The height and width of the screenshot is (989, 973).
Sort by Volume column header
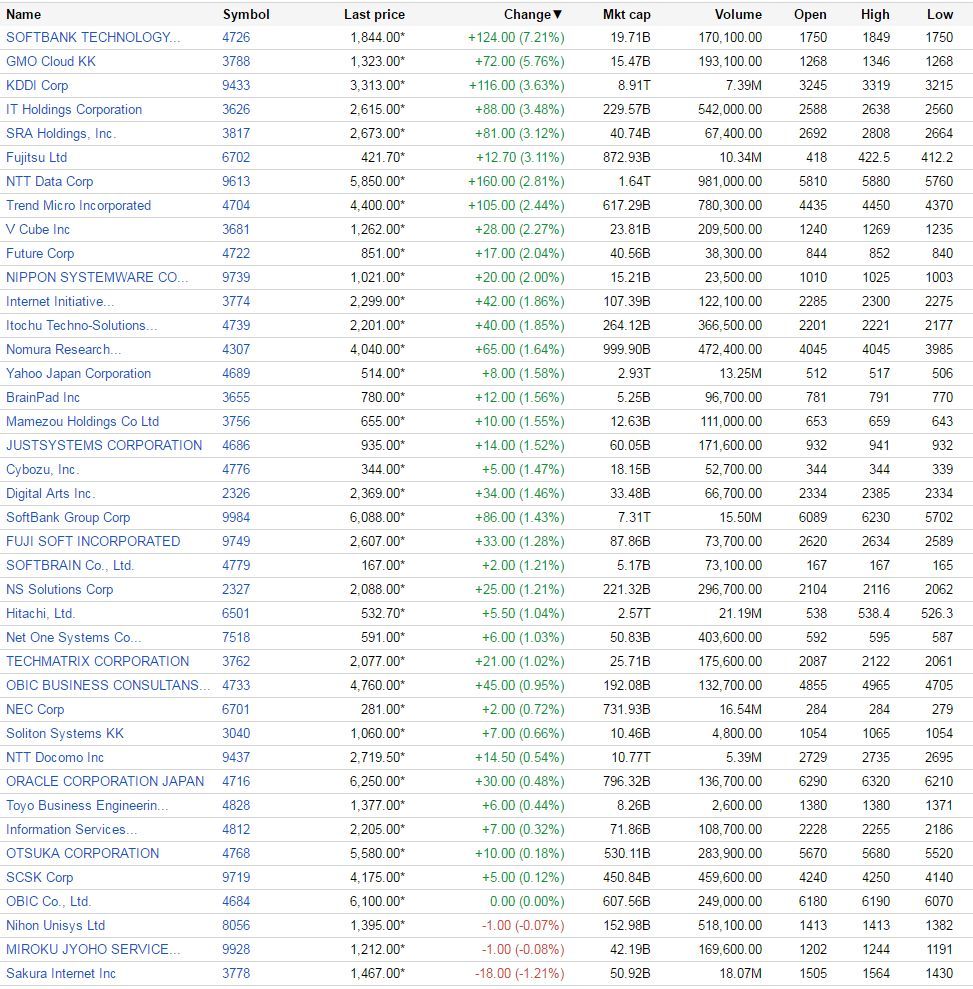coord(738,15)
